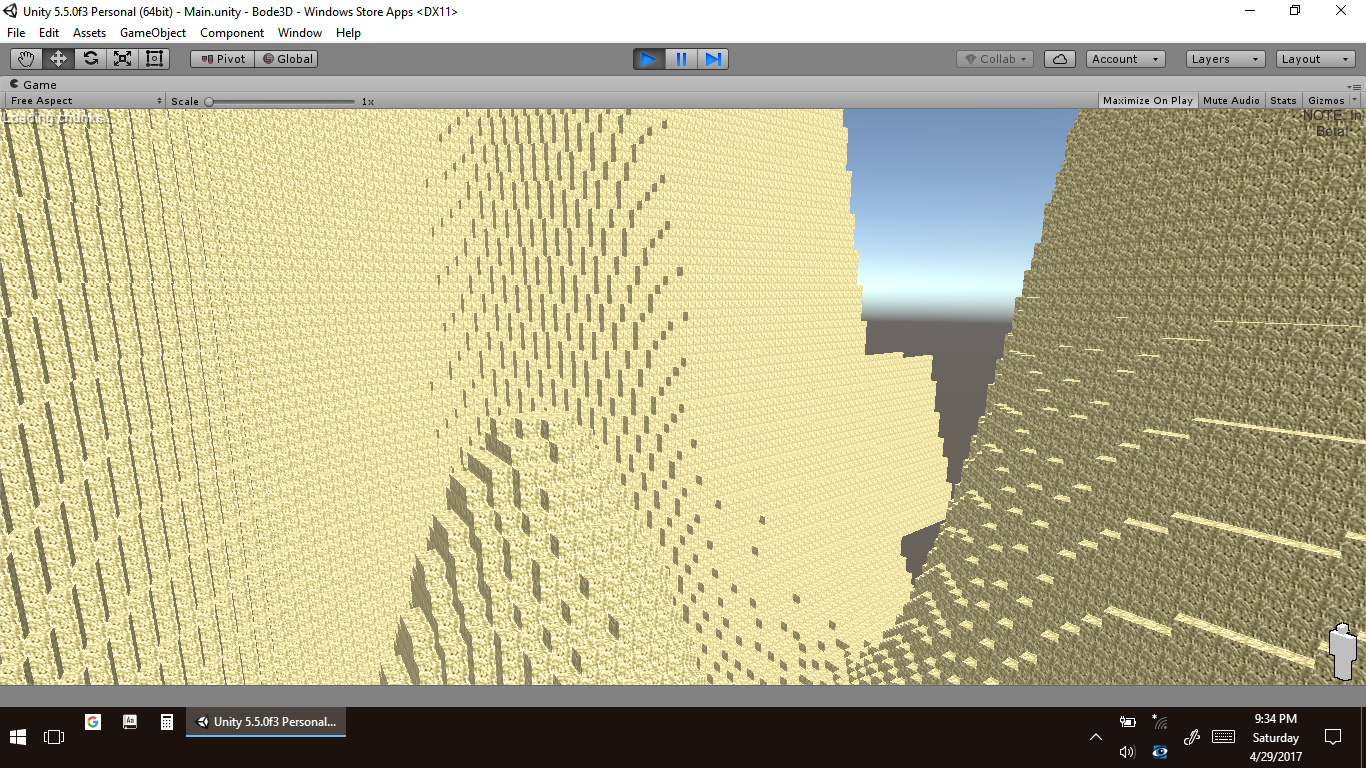The width and height of the screenshot is (1366, 768).
Task: Toggle Pivot handle position
Action: tap(223, 59)
